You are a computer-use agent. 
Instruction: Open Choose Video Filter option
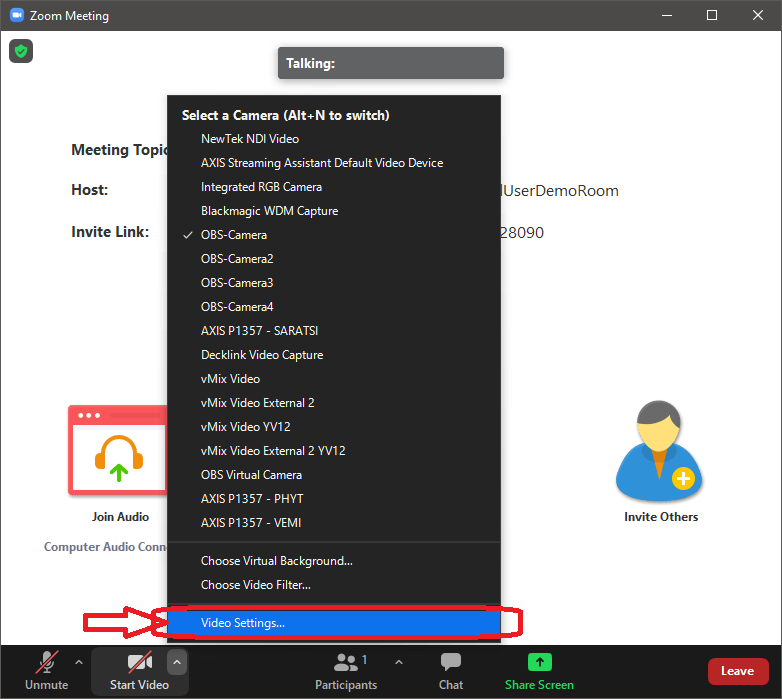(334, 585)
